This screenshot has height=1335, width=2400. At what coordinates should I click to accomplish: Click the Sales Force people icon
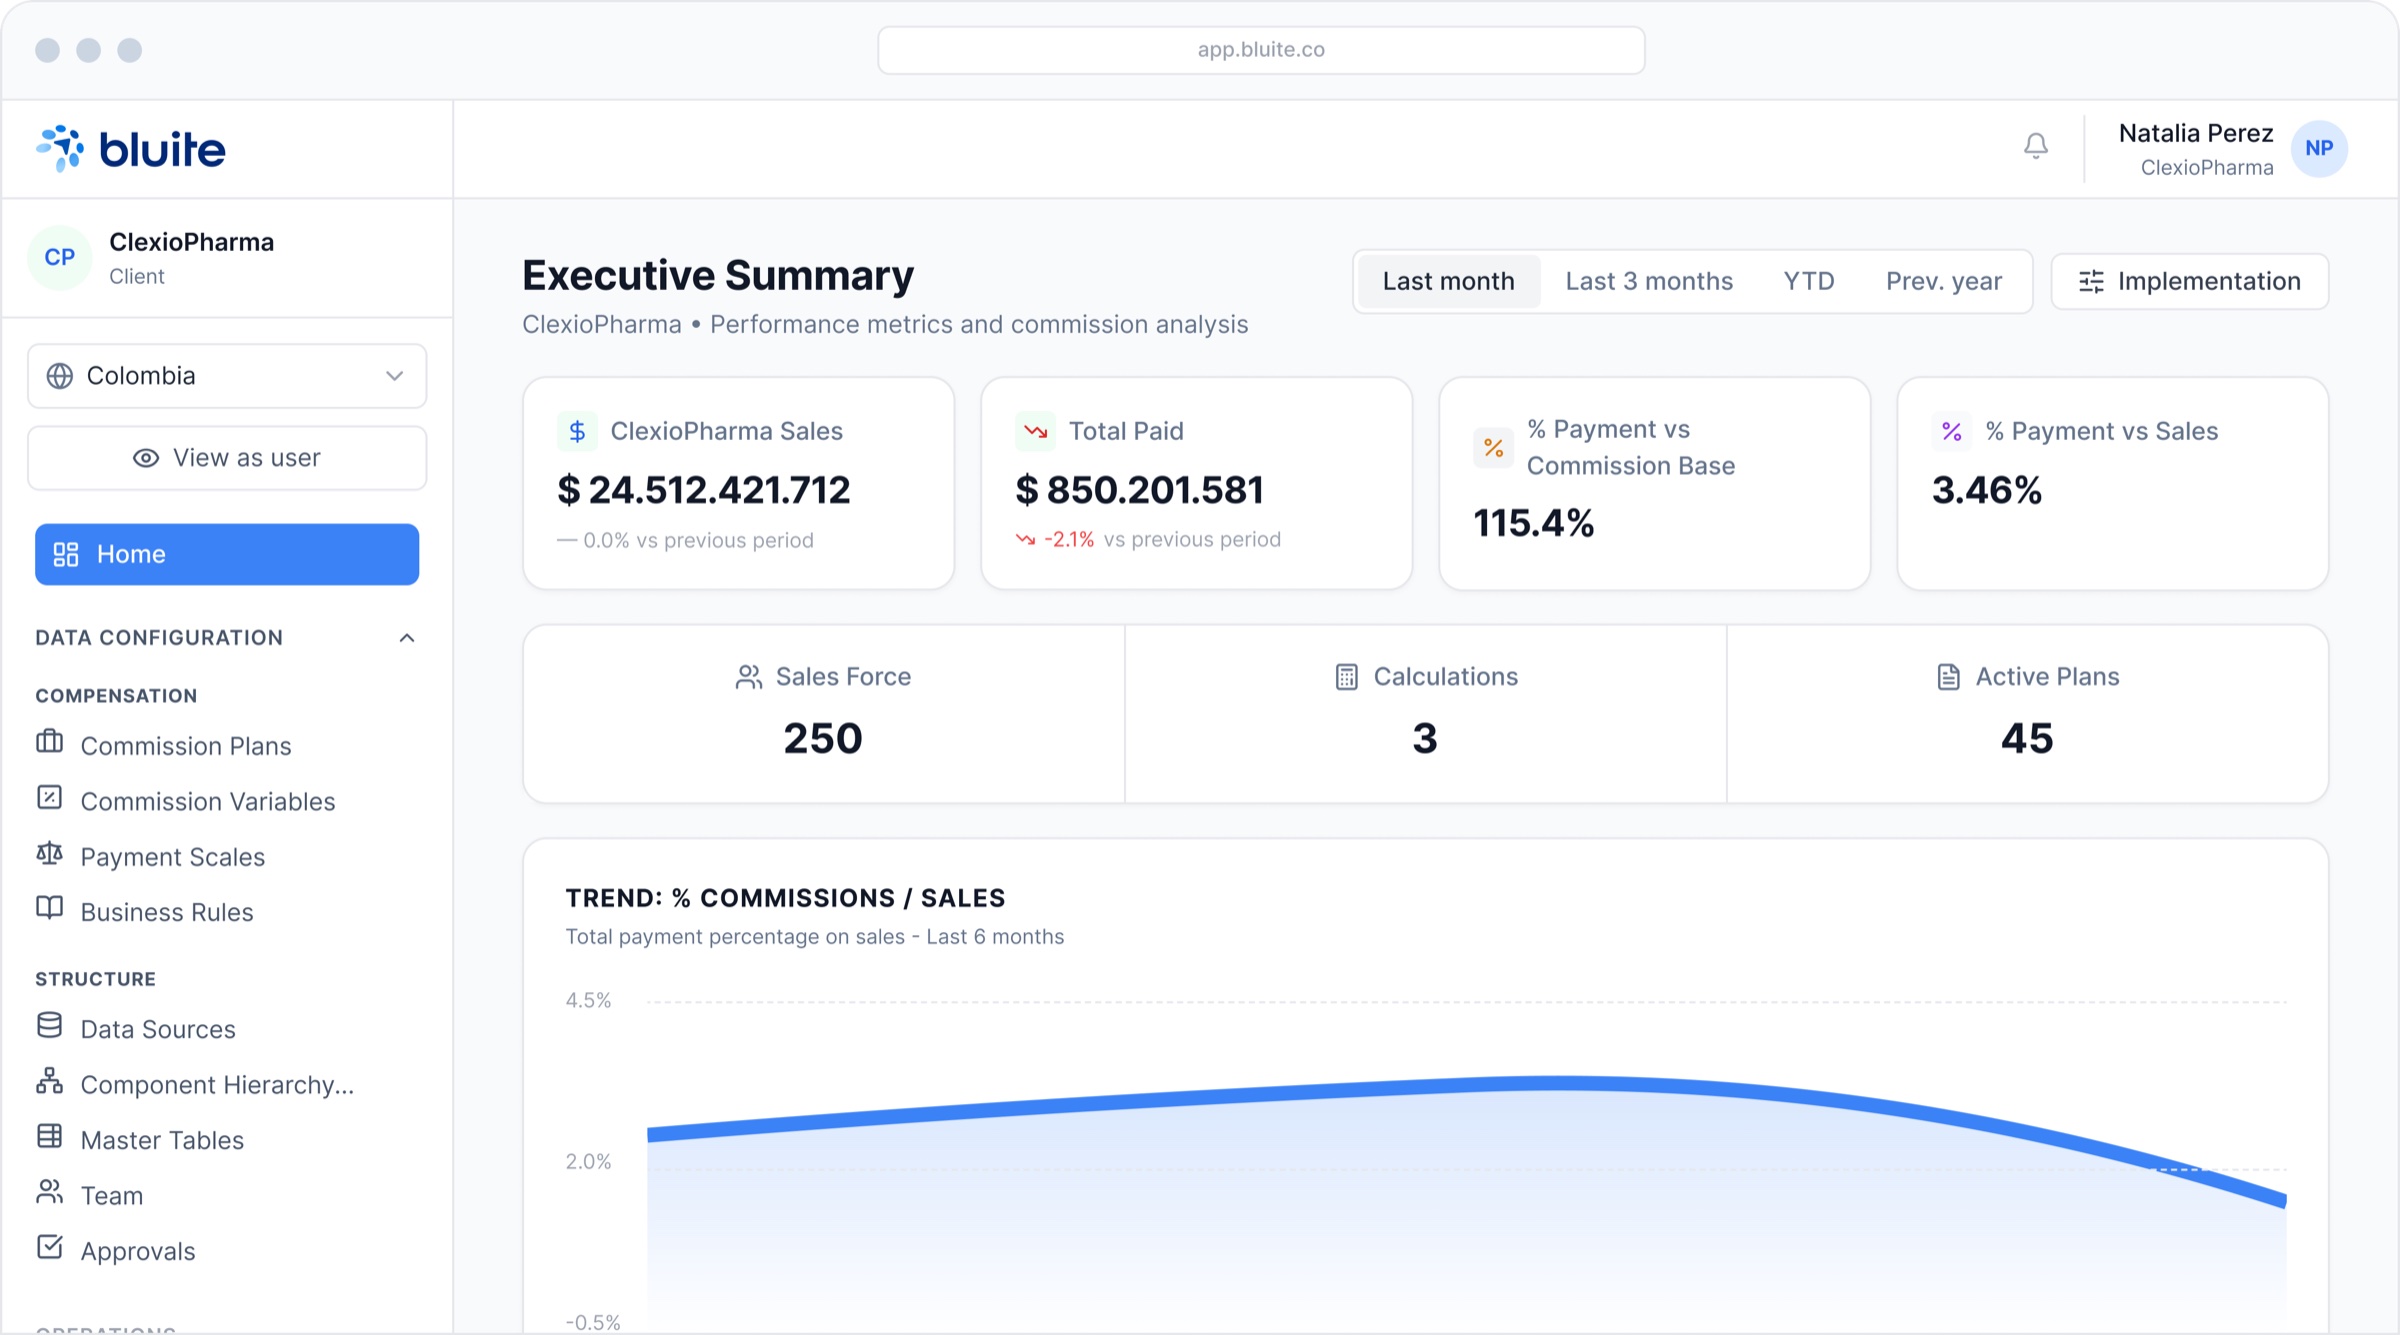[748, 678]
